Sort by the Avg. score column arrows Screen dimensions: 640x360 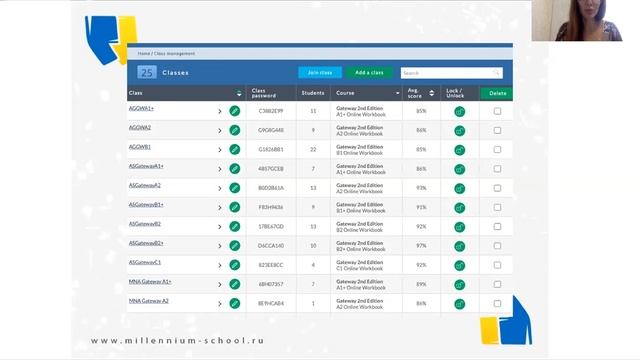click(432, 93)
